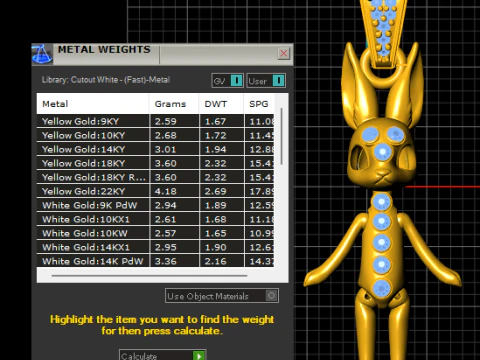This screenshot has width=480, height=360.
Task: Sort by the Metal column header
Action: 93,104
